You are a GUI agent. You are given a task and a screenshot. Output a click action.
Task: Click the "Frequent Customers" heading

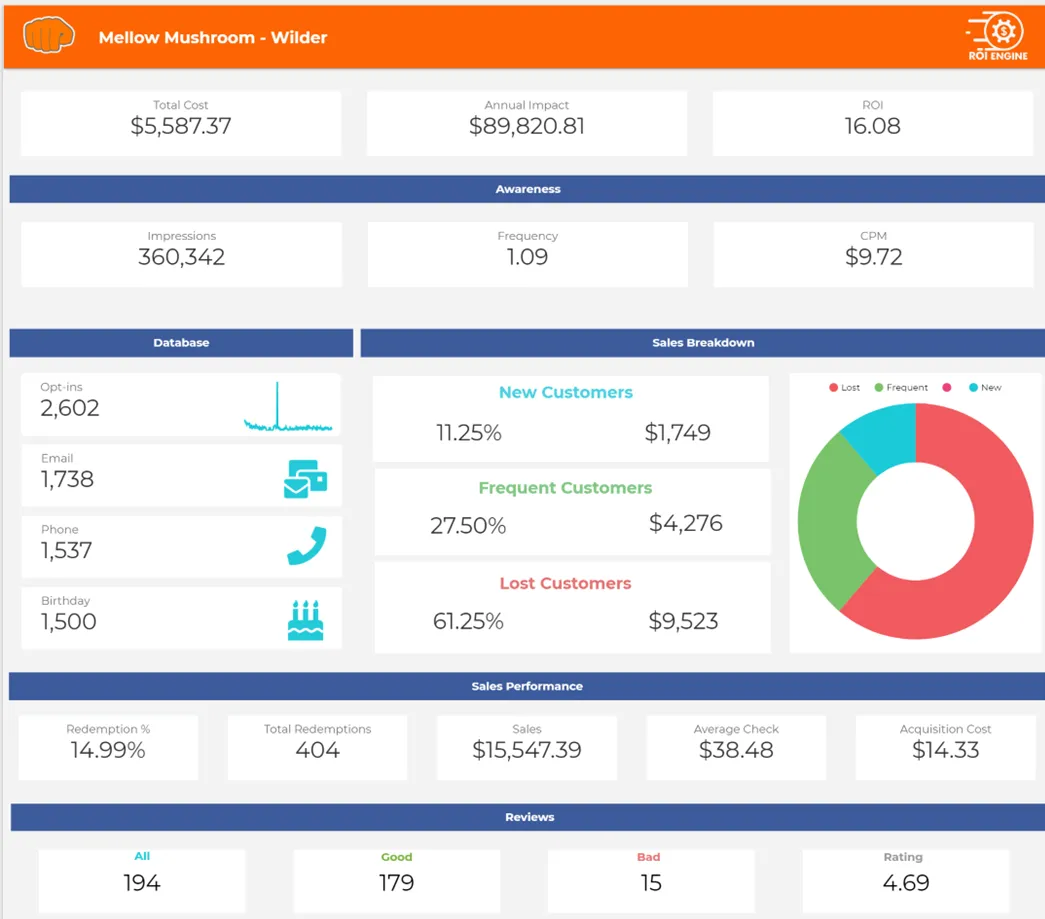tap(565, 488)
